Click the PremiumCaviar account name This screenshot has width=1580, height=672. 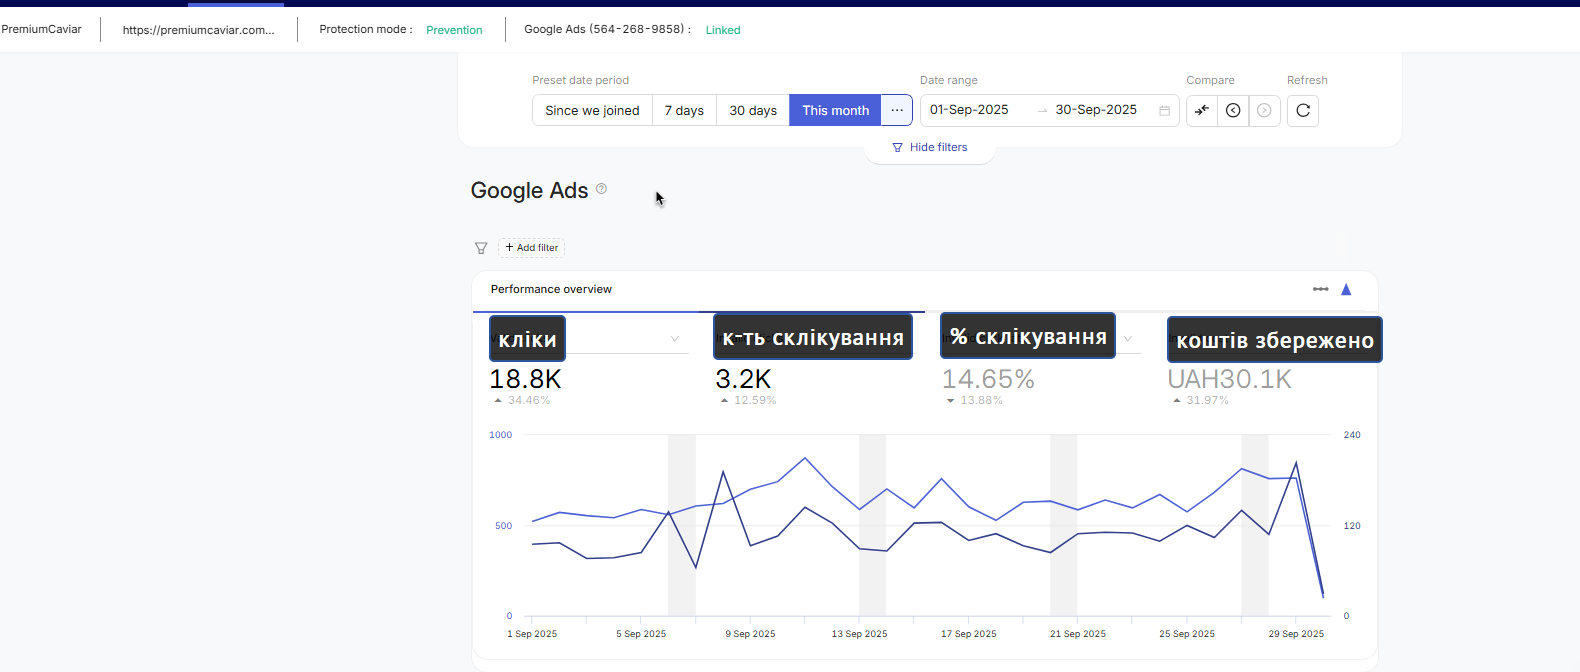click(41, 29)
